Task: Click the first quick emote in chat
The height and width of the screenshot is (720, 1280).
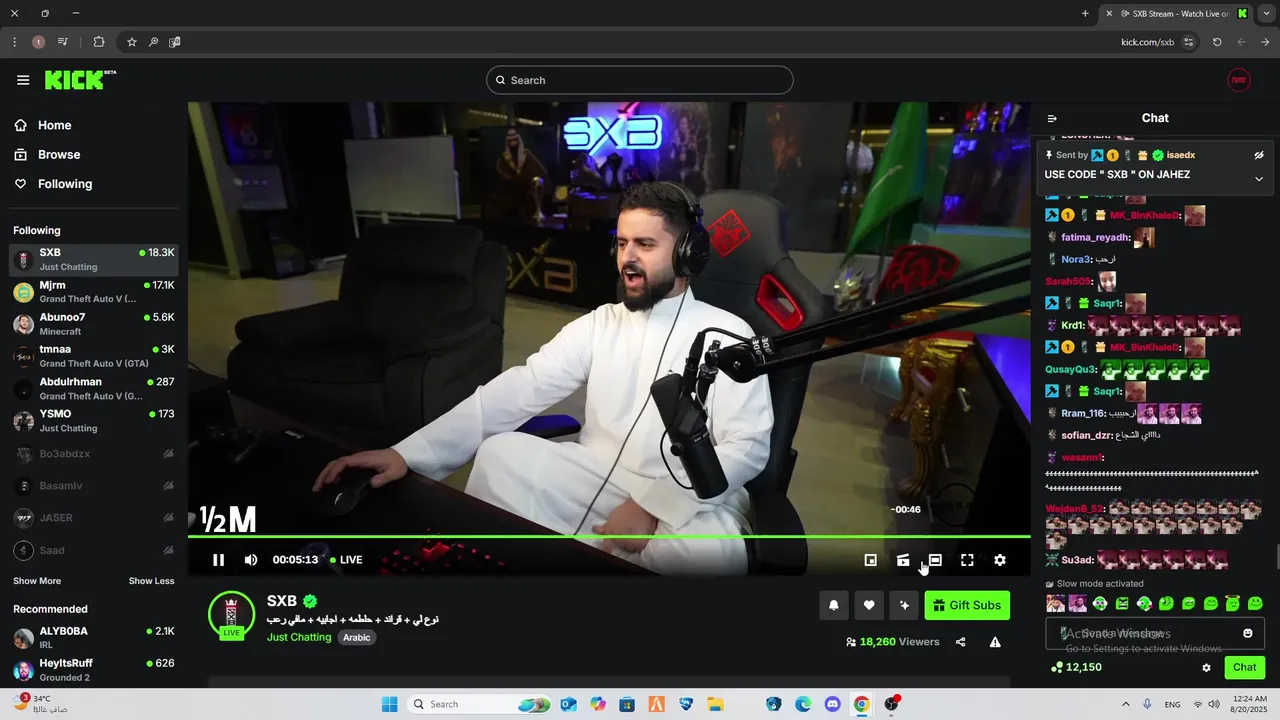Action: pos(1055,604)
